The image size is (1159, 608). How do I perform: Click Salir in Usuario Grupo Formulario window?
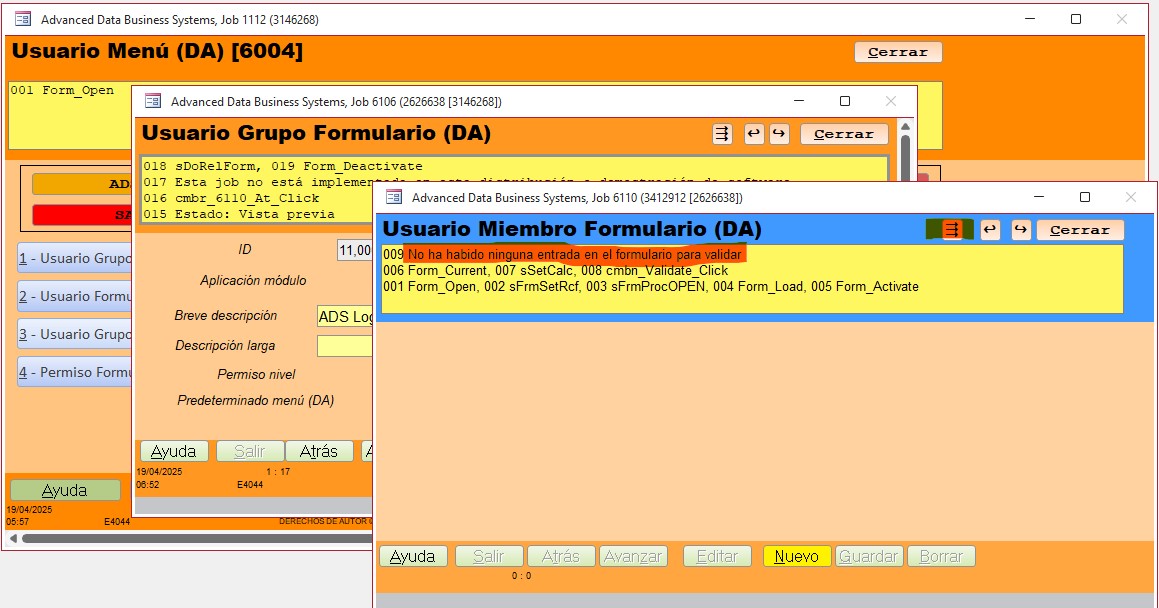(250, 451)
